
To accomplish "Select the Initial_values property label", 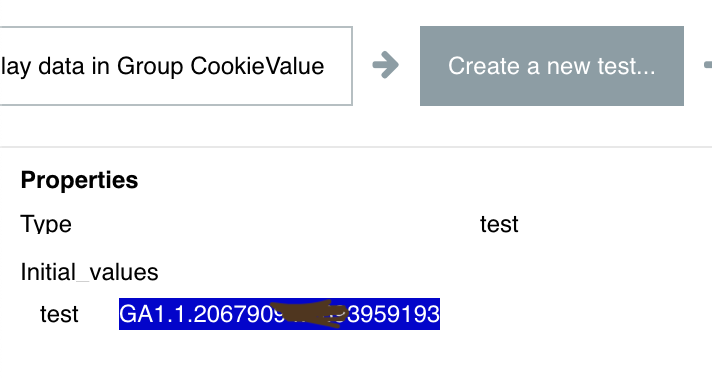I will point(89,273).
